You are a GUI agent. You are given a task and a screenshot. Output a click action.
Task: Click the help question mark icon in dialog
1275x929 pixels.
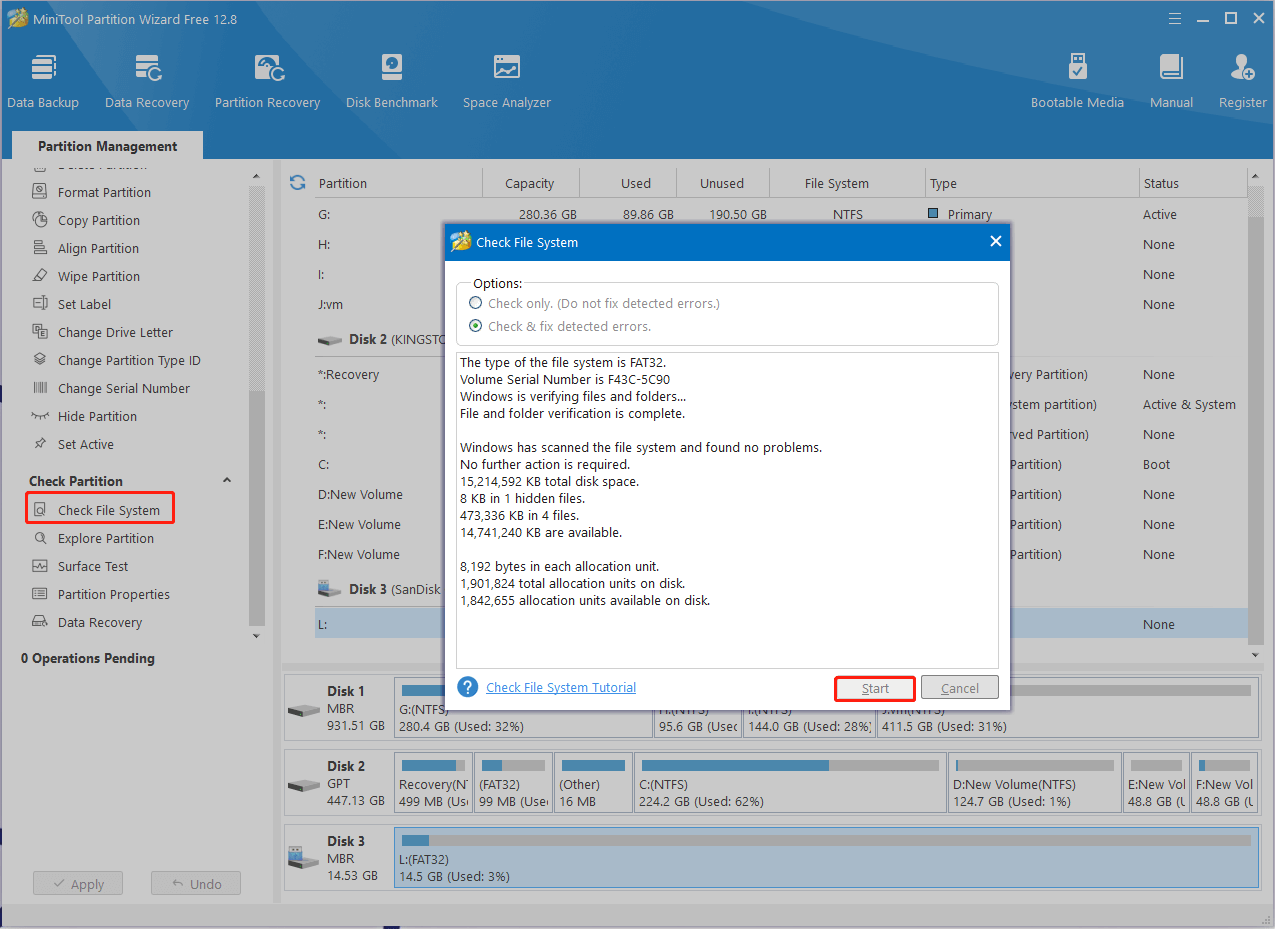(x=467, y=687)
